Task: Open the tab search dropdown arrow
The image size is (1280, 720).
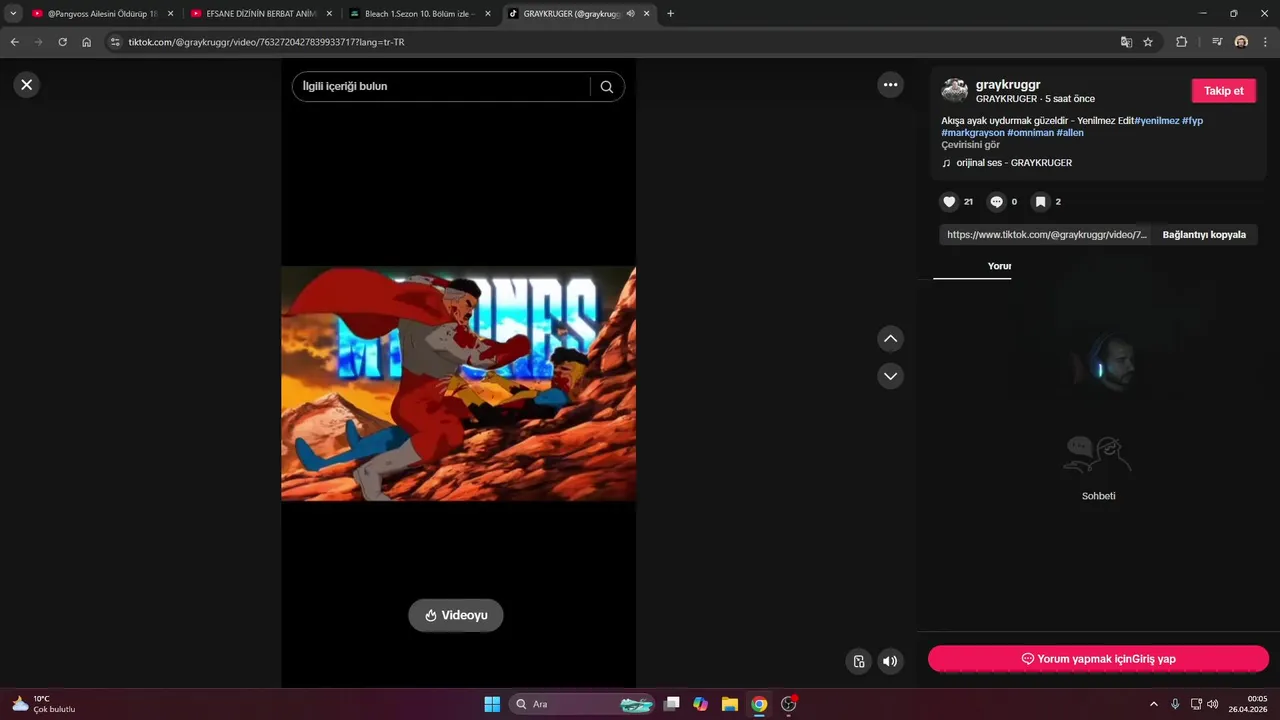Action: point(13,14)
